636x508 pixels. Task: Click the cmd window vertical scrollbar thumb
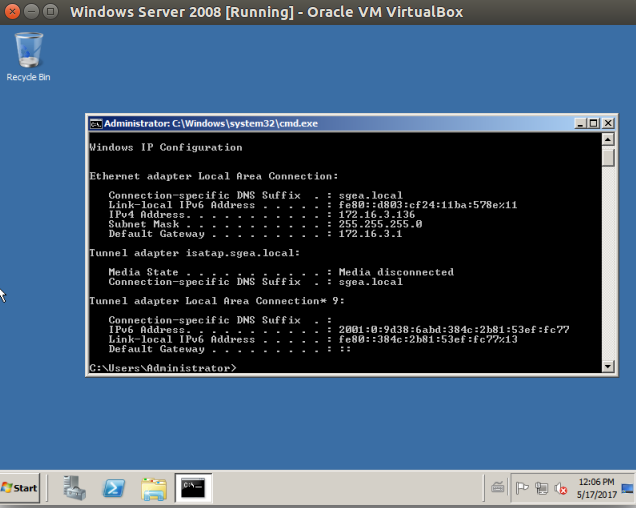(608, 158)
